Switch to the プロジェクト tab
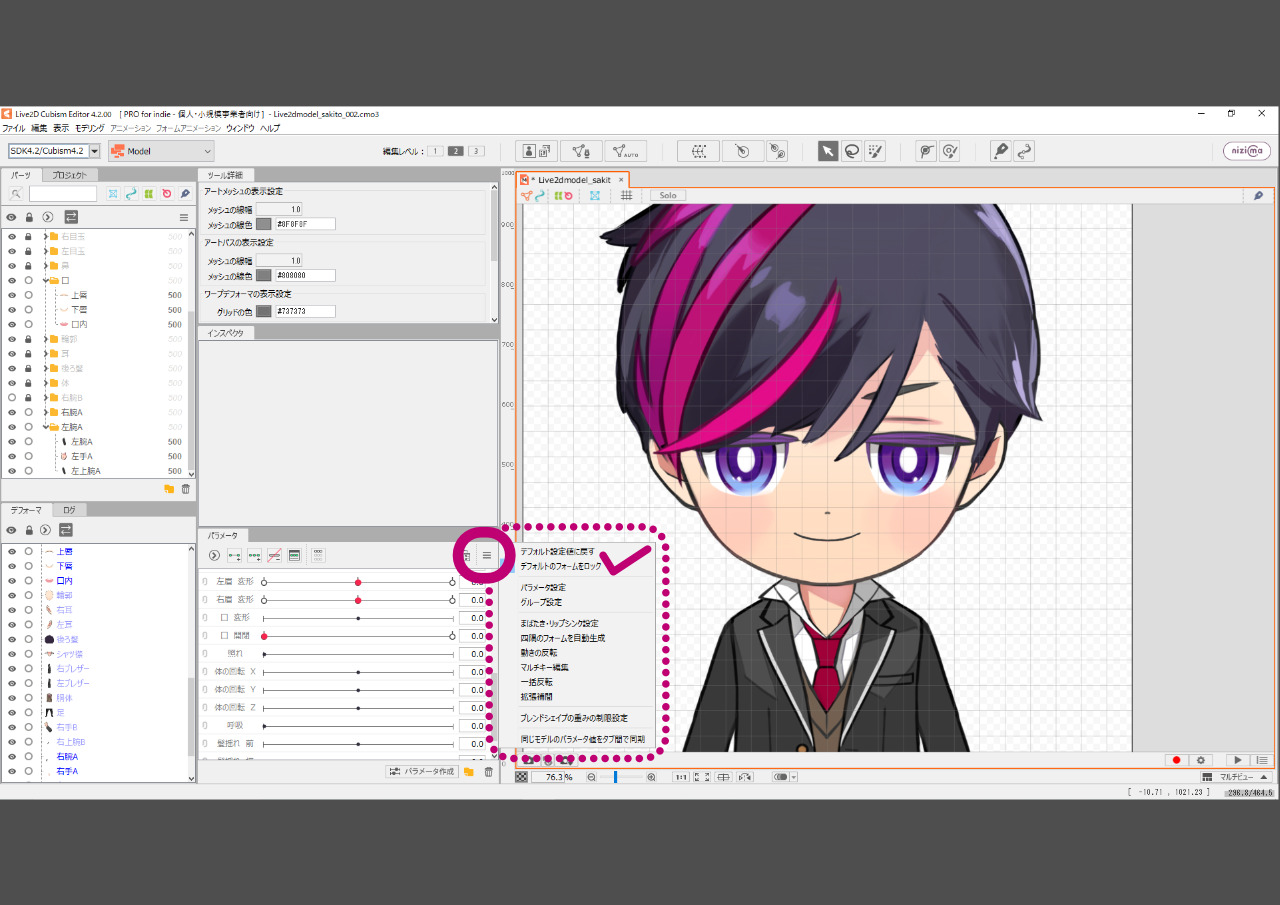Screen dimensions: 1280x905 click(x=69, y=175)
